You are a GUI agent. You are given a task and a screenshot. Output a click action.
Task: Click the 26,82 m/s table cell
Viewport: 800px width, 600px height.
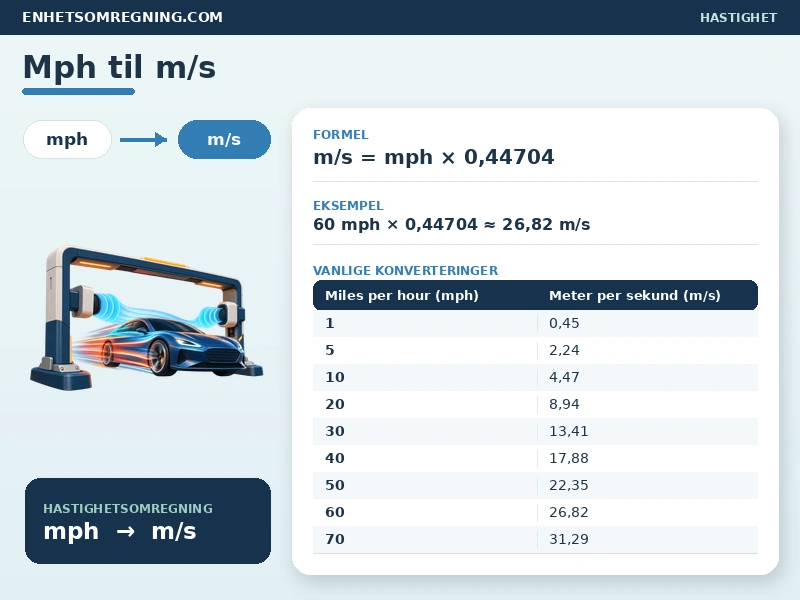648,513
